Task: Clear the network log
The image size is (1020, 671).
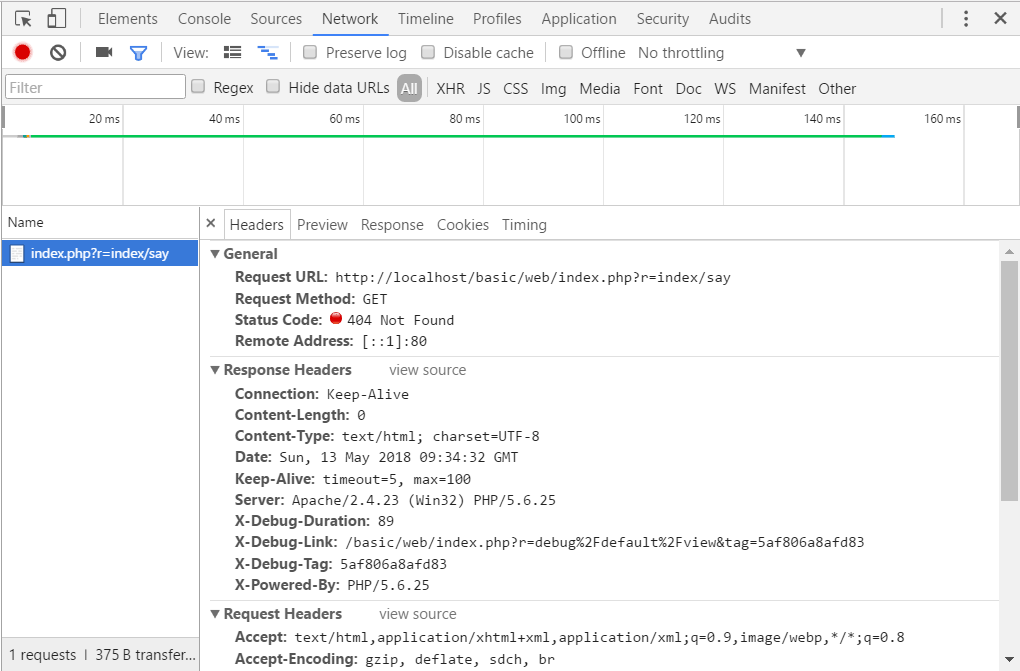Action: [x=58, y=53]
